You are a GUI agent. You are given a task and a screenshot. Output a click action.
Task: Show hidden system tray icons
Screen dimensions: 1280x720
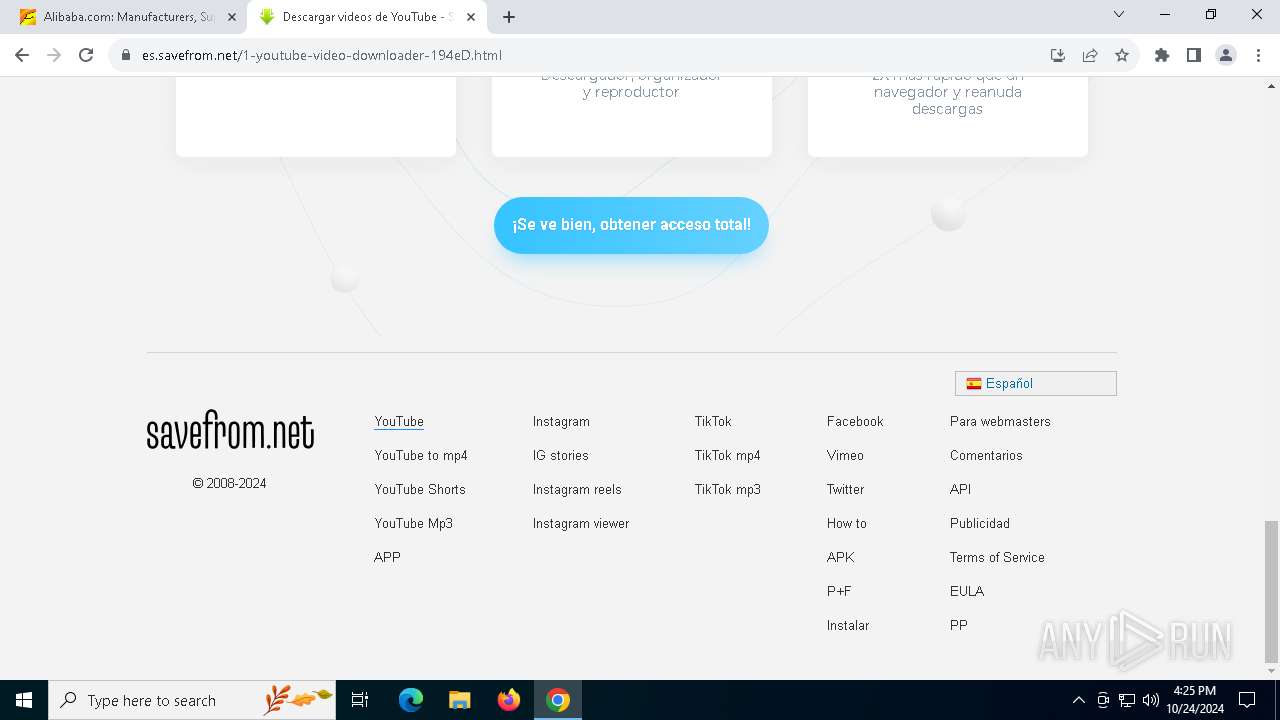[x=1078, y=700]
